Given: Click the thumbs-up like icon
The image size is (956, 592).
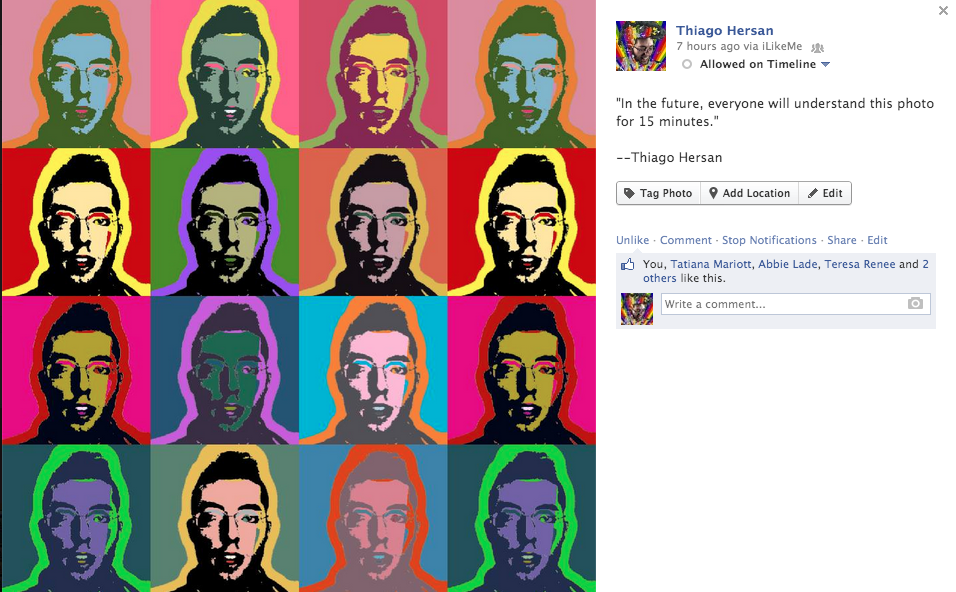Looking at the screenshot, I should click(627, 265).
